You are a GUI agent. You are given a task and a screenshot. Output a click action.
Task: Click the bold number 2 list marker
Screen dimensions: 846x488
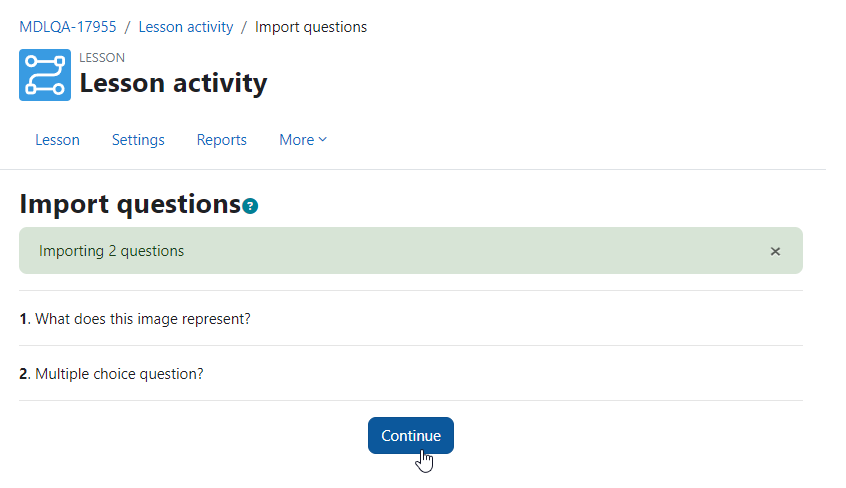pos(24,374)
